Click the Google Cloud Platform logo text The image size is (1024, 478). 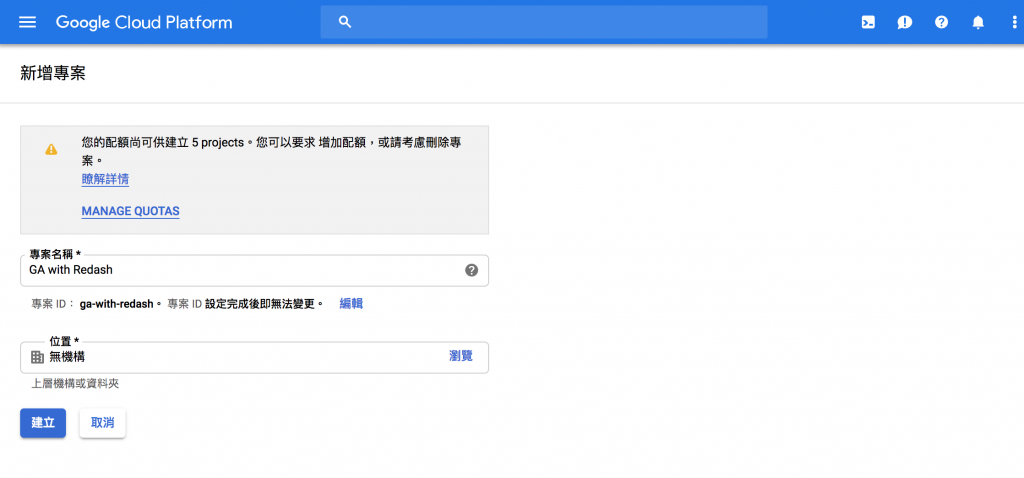(x=144, y=22)
